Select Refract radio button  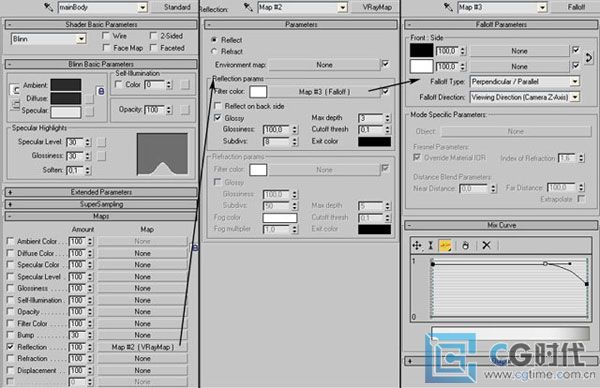click(215, 51)
